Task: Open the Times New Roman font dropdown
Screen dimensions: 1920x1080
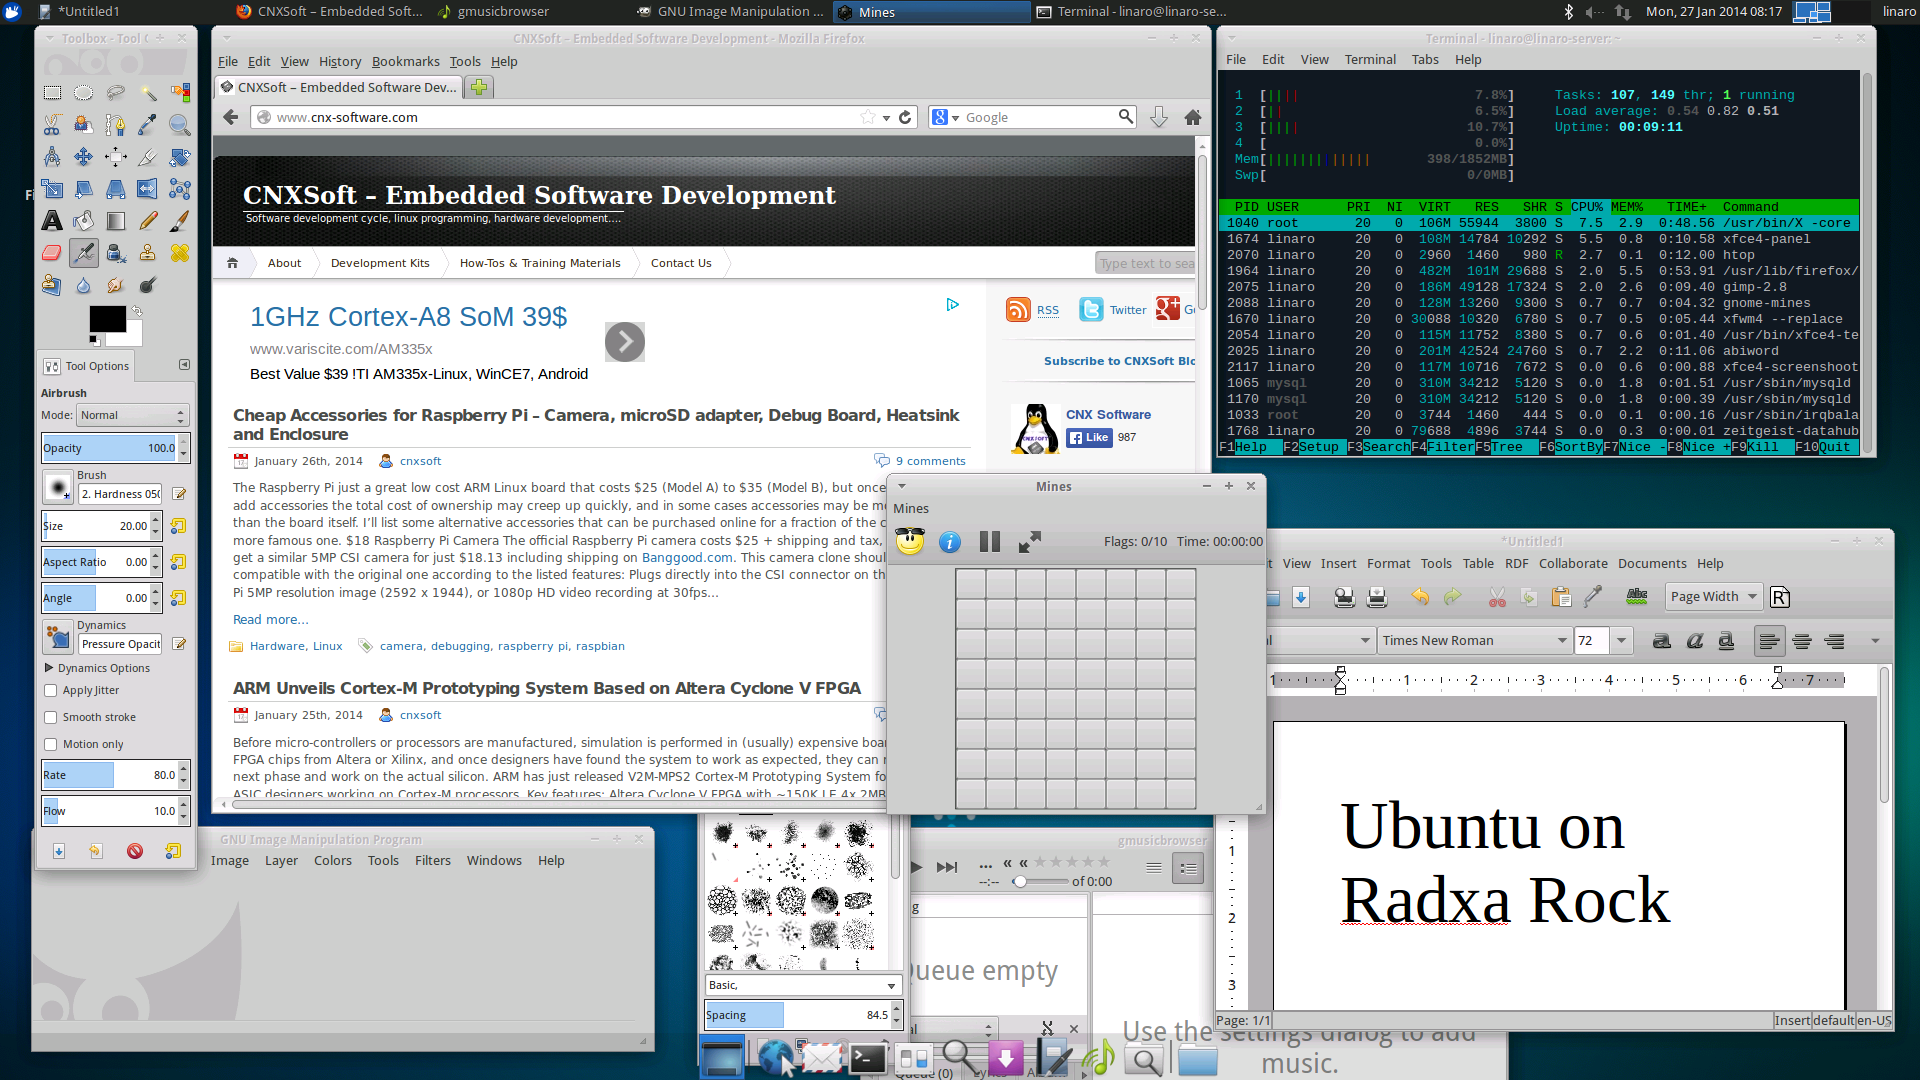Action: 1474,641
